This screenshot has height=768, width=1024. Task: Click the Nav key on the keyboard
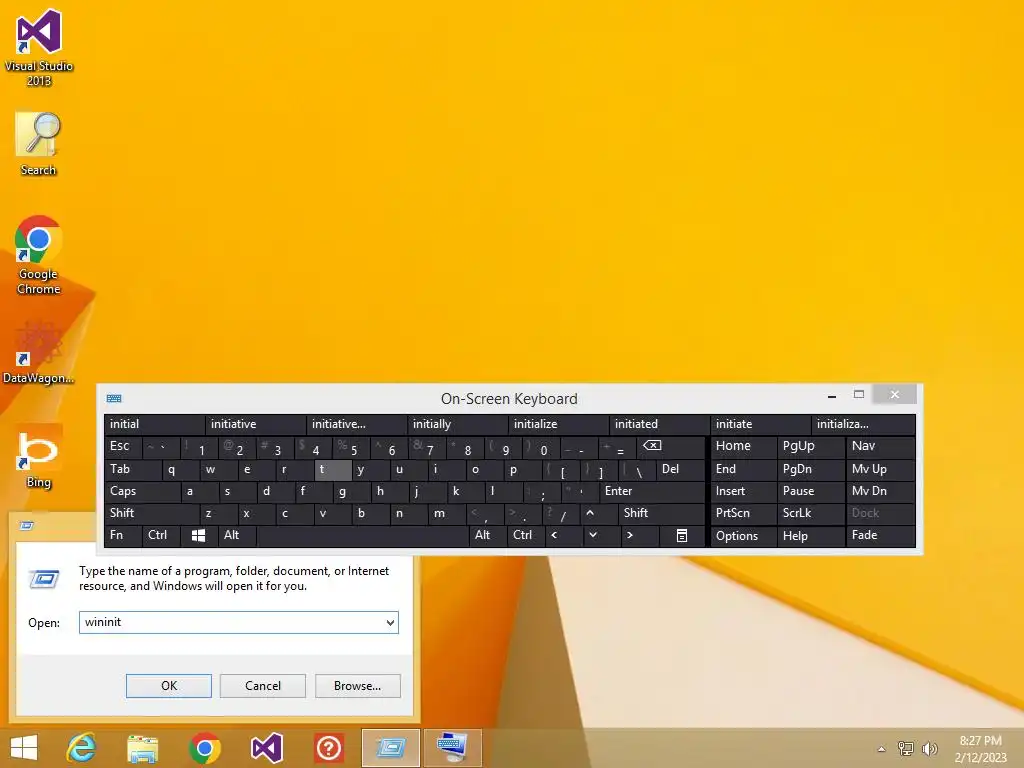pos(880,447)
